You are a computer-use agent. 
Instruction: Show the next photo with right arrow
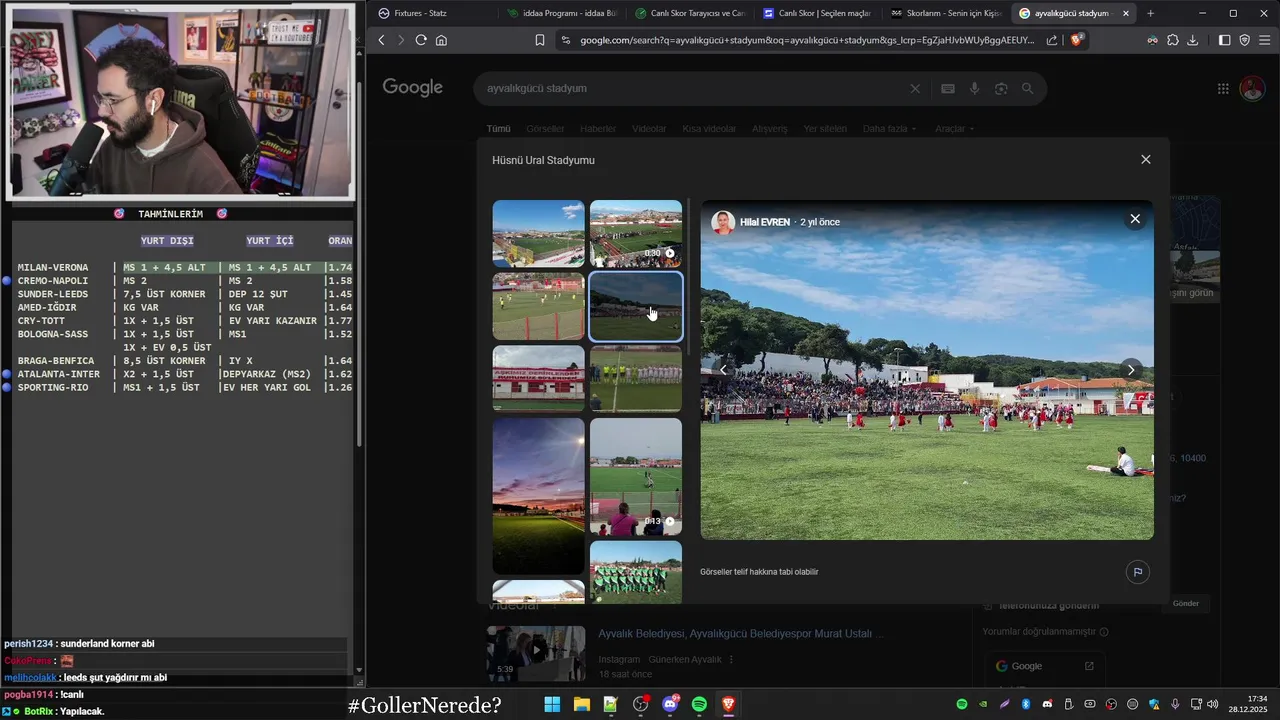tap(1131, 370)
